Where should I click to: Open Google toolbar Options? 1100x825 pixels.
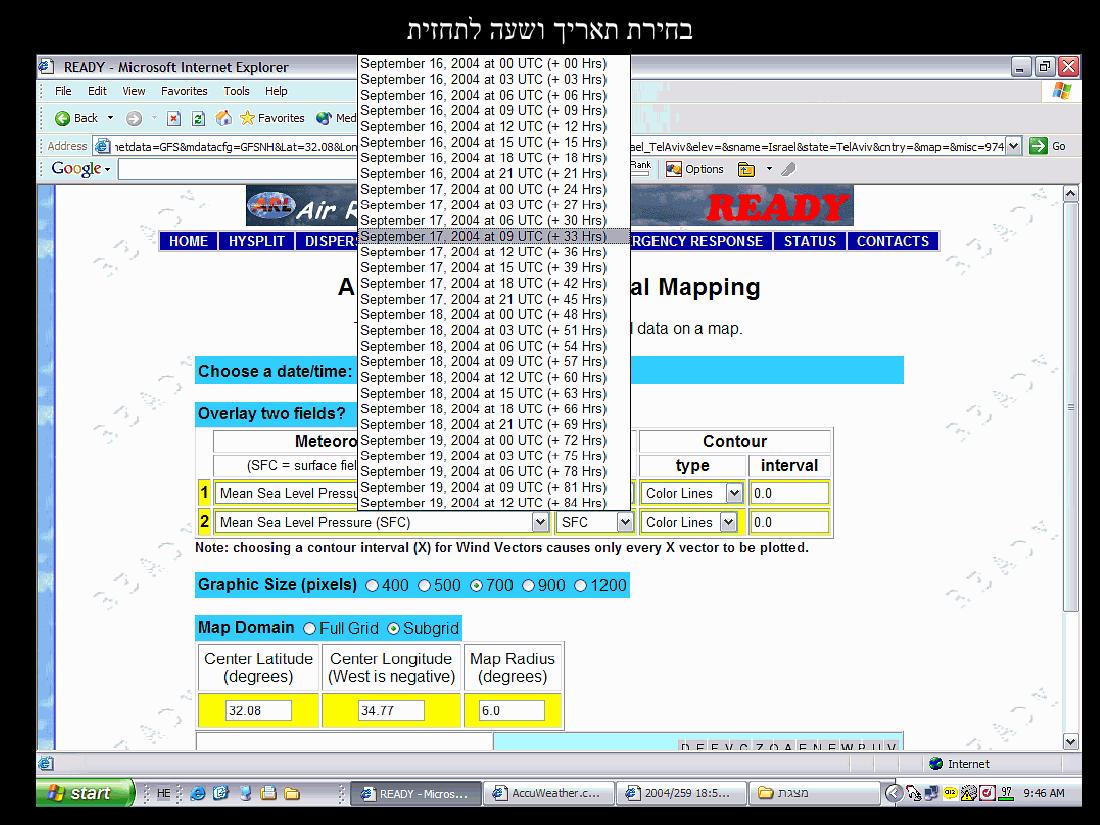(x=695, y=169)
